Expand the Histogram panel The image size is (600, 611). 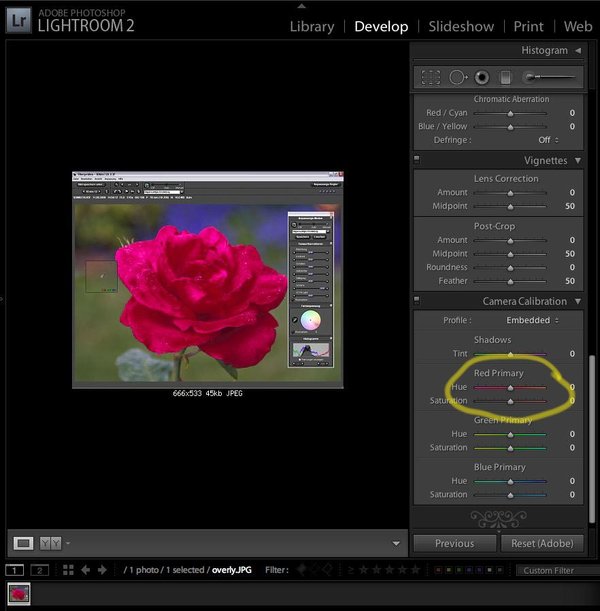pyautogui.click(x=578, y=50)
